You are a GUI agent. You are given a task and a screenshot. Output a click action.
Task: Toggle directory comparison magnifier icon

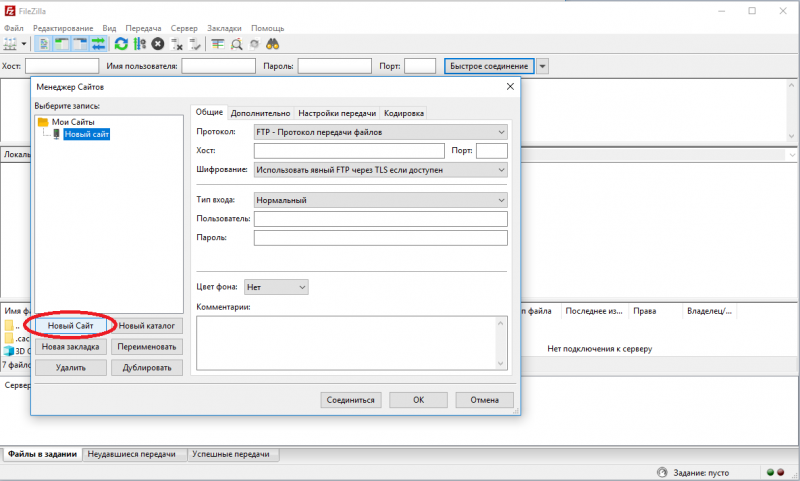236,44
